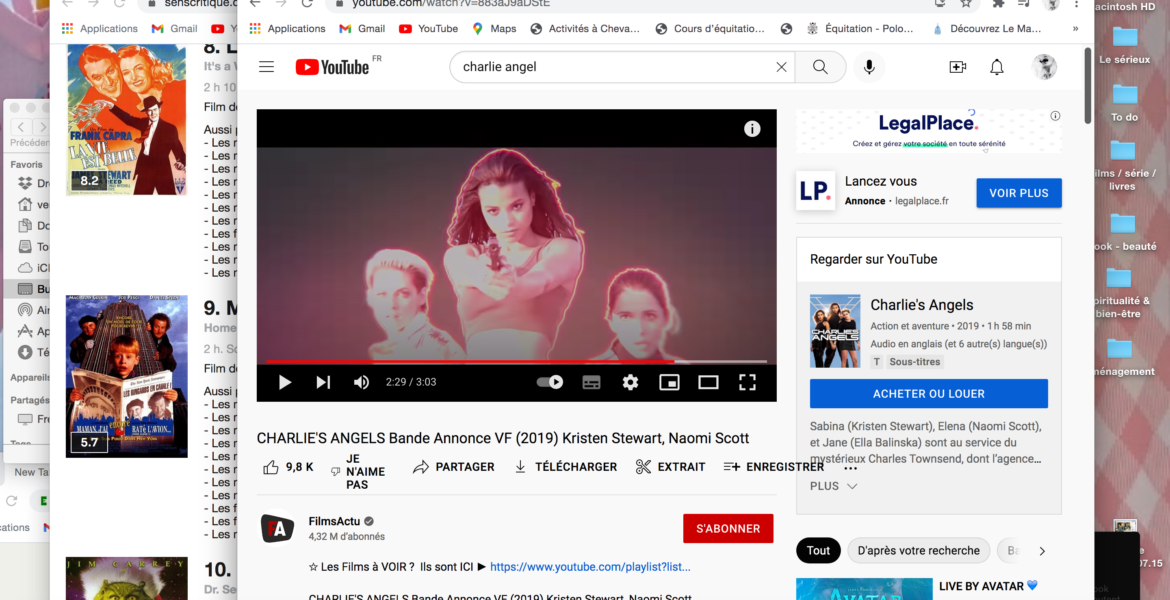1170x600 pixels.
Task: Like the video with 9,8 K likes
Action: click(288, 467)
